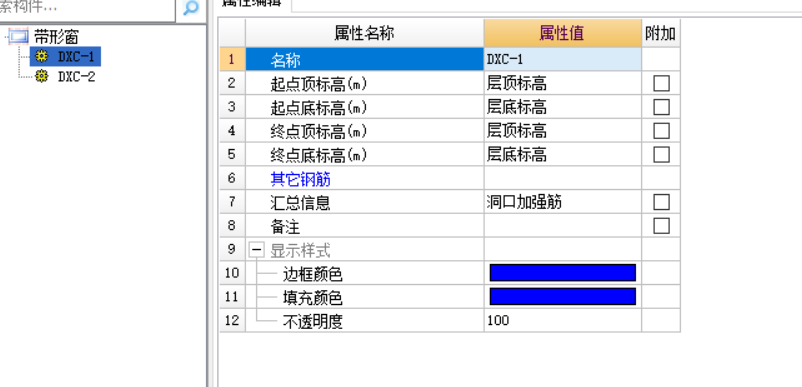Tick the 附加 checkbox for 终点底标高
The height and width of the screenshot is (387, 802).
[661, 154]
